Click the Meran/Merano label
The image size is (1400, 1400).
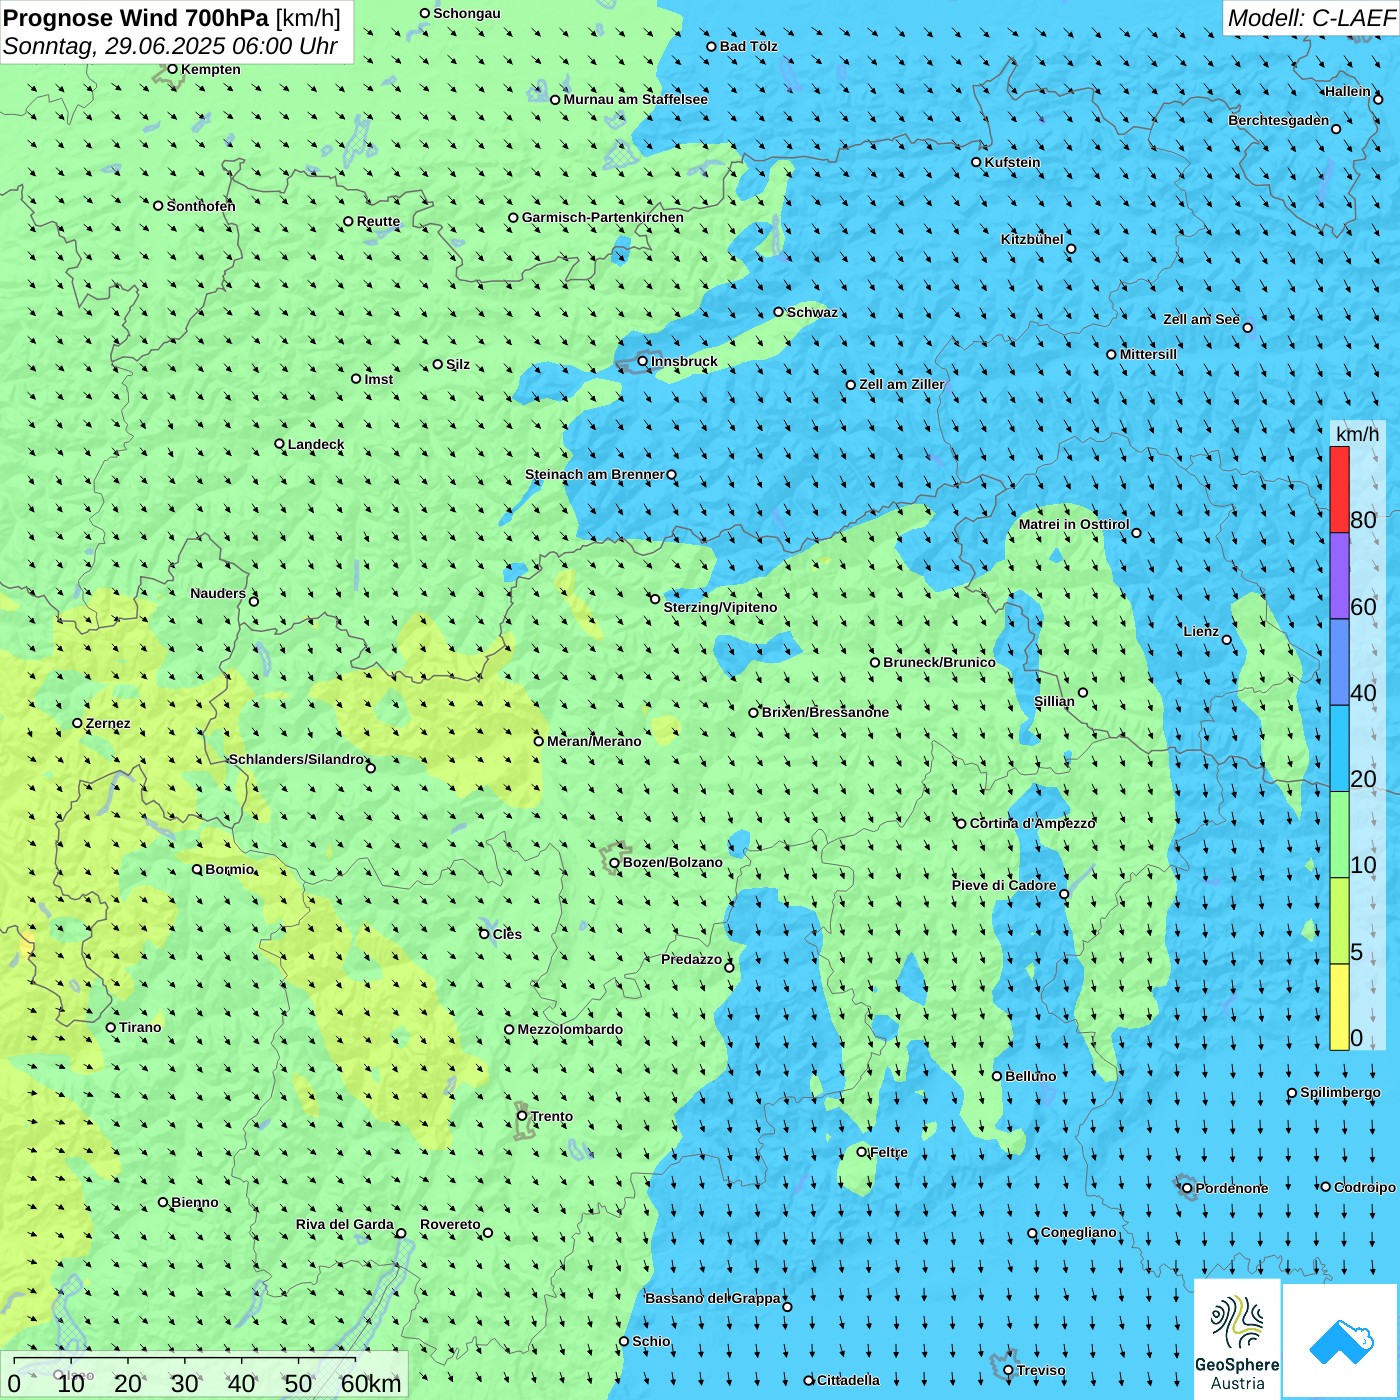[594, 741]
